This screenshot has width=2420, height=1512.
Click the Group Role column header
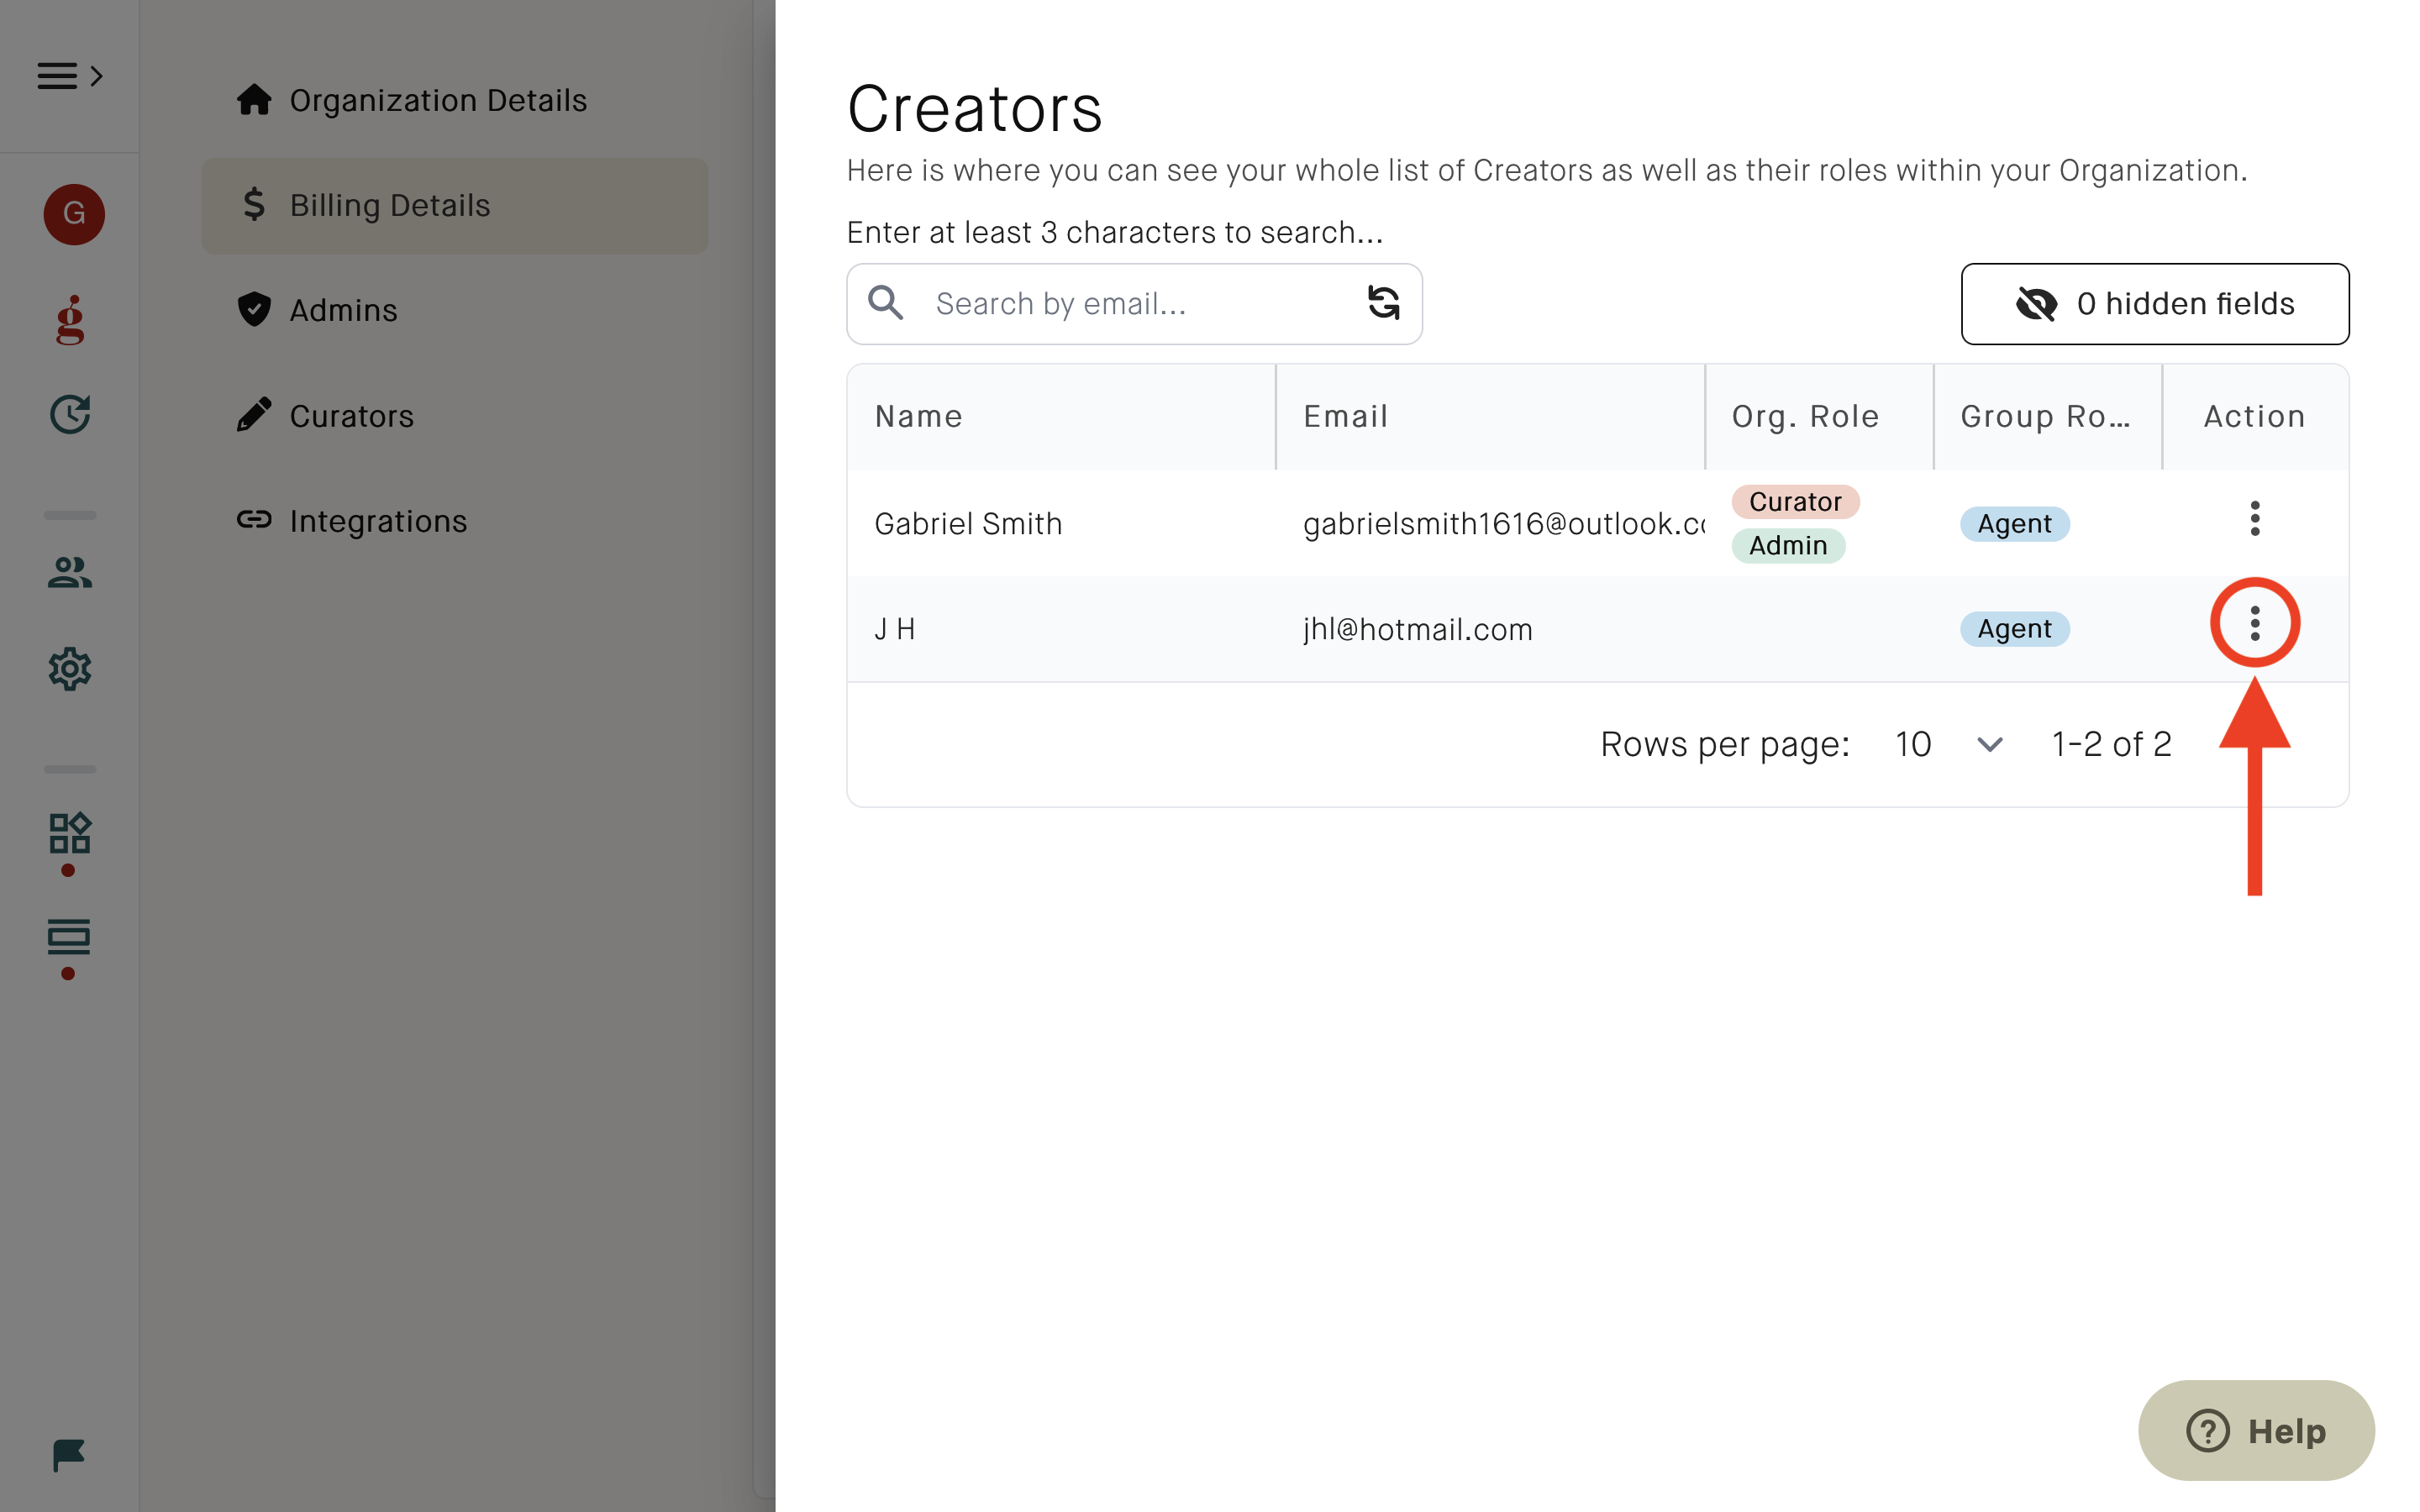pyautogui.click(x=2047, y=417)
